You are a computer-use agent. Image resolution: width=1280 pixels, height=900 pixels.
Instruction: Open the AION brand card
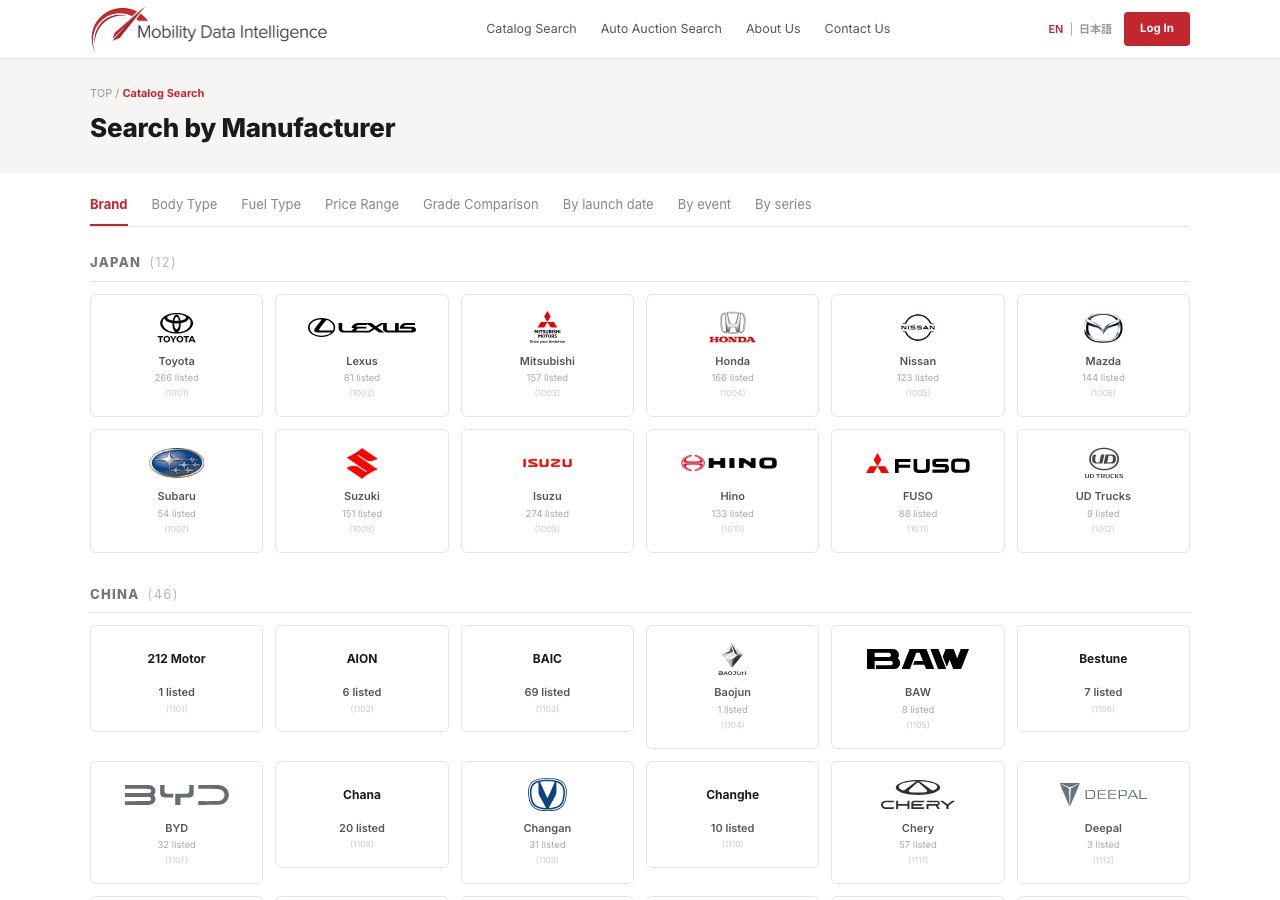(x=362, y=678)
